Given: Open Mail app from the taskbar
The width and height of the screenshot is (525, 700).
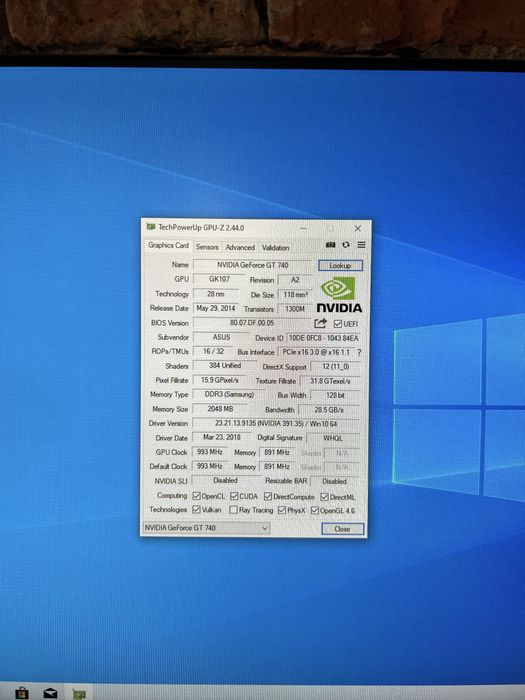Looking at the screenshot, I should click(x=50, y=694).
